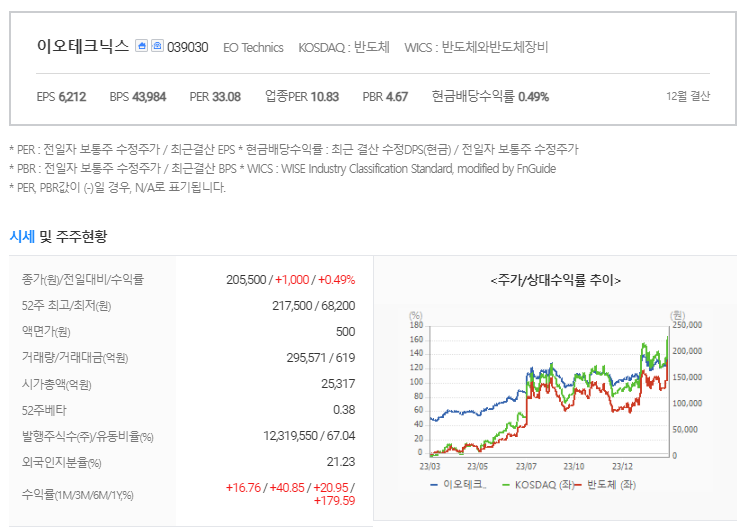The height and width of the screenshot is (529, 744).
Task: Select the 외국인지분율 value 21.23
Action: (x=341, y=462)
